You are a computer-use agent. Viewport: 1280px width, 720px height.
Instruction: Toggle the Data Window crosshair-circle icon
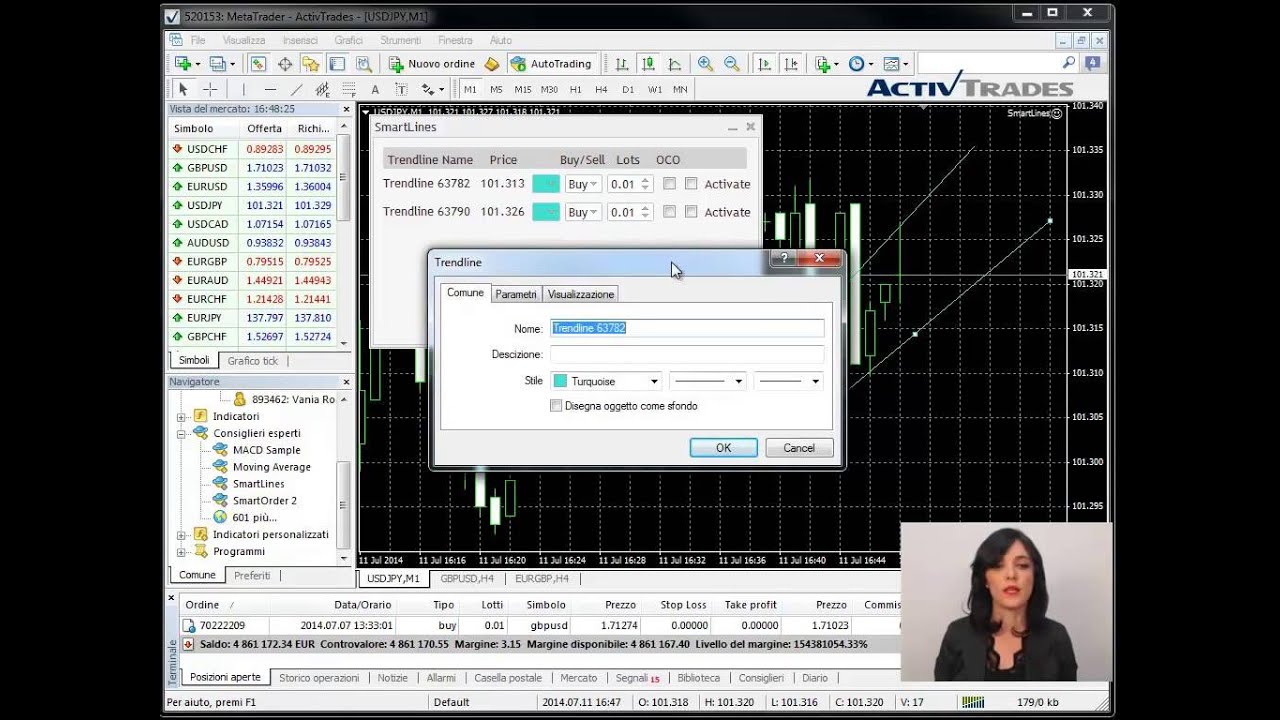click(x=285, y=64)
